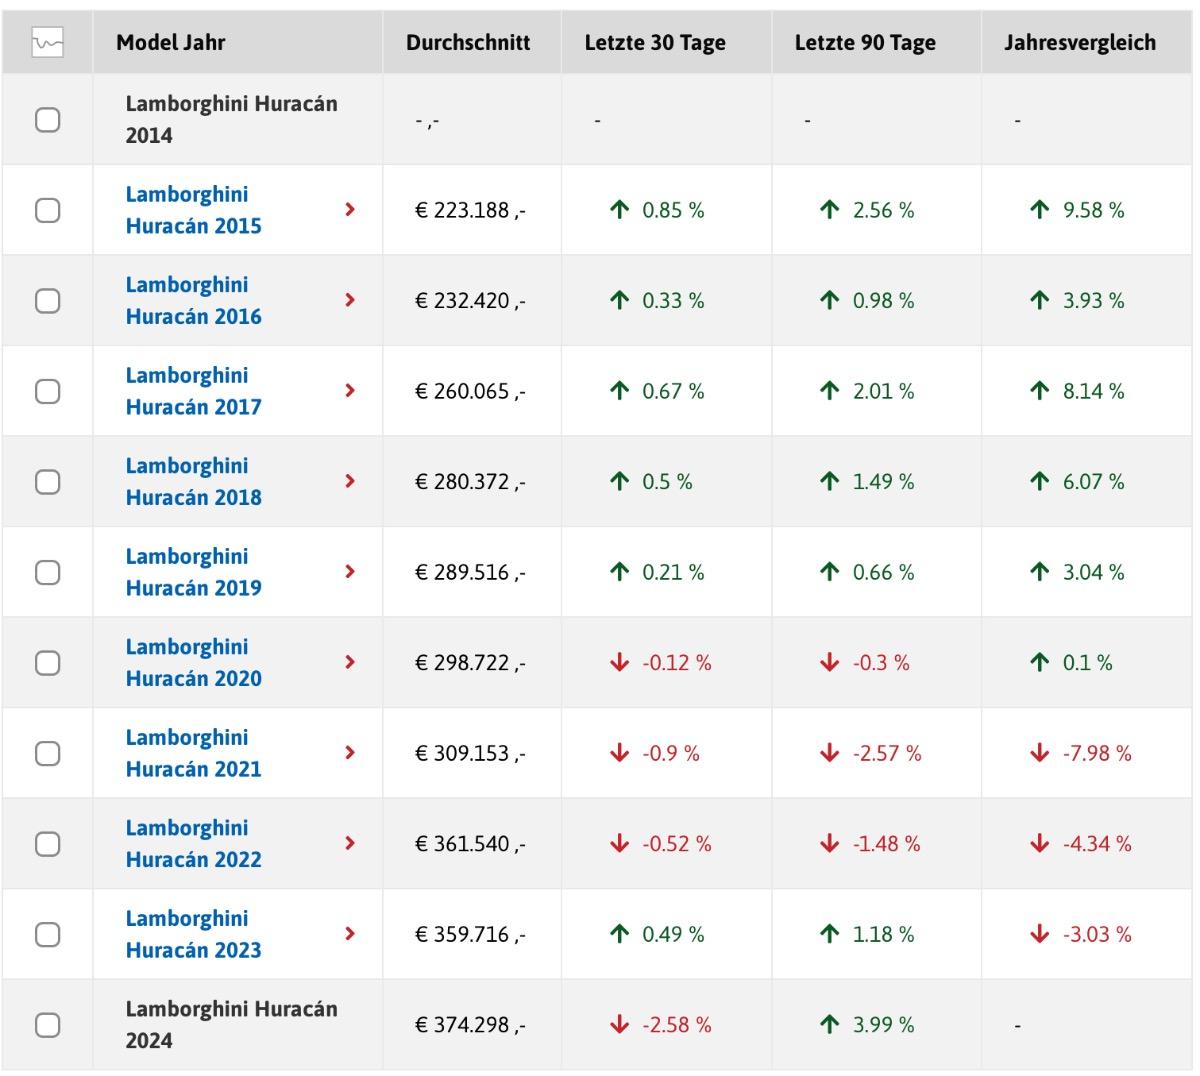Select the checkbox for Huracán 2020
Screen dimensions: 1200x1076
coord(47,663)
